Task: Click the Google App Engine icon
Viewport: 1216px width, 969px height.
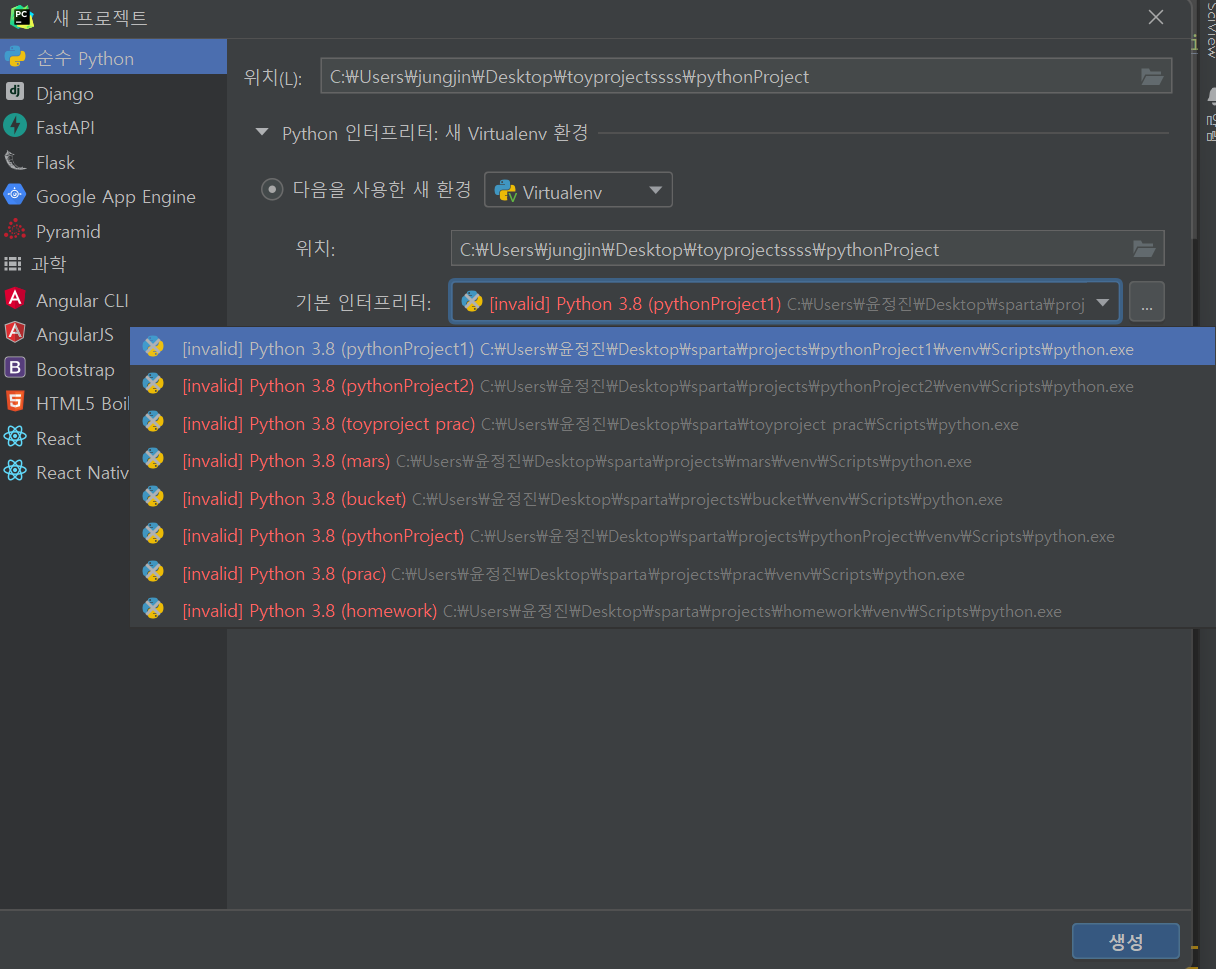Action: coord(14,195)
